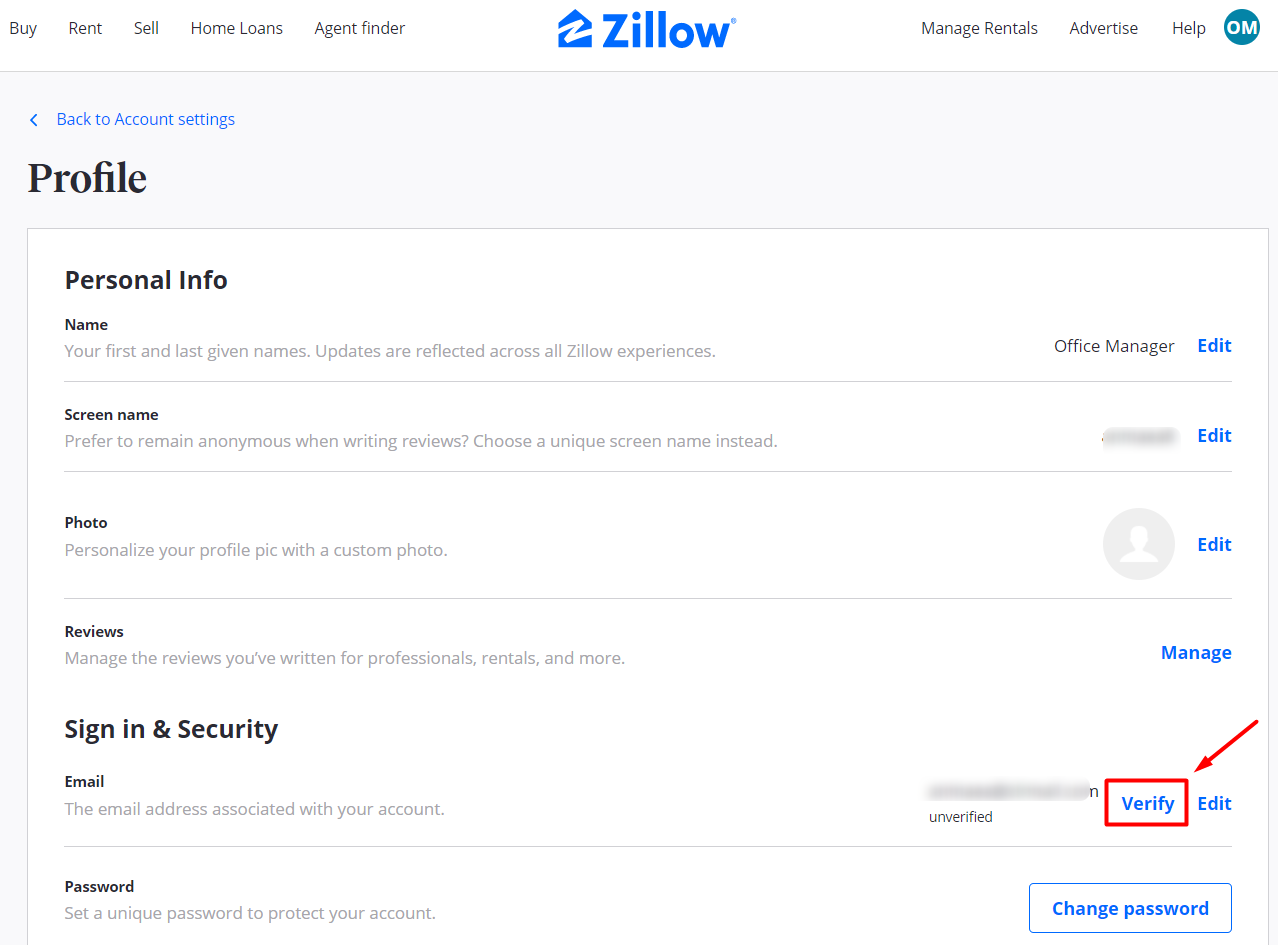Edit your screen name
1278x945 pixels.
pos(1213,435)
